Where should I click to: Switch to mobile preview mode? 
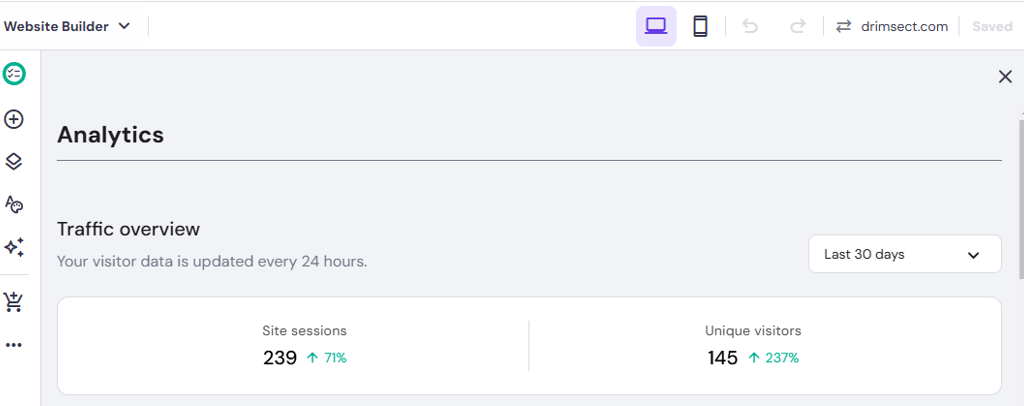pos(700,26)
